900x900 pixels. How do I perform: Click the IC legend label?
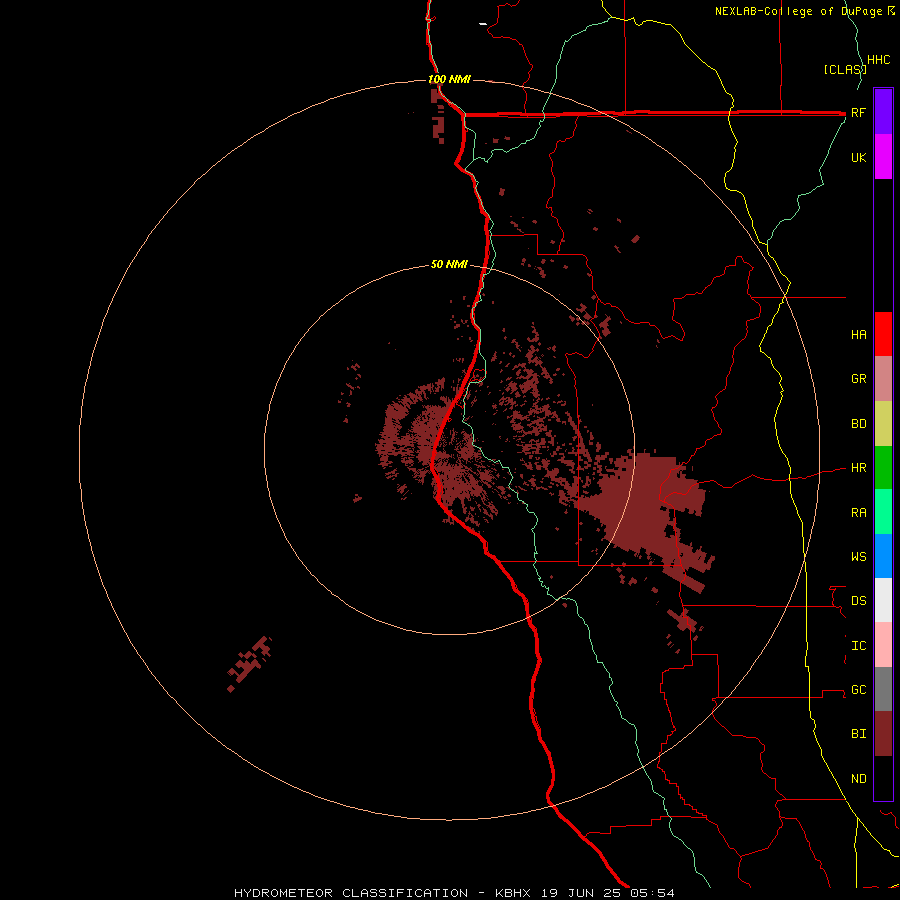pyautogui.click(x=858, y=646)
